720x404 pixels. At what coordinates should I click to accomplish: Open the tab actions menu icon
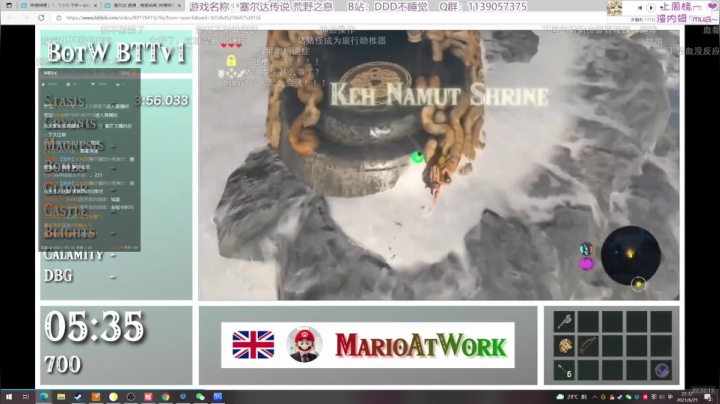coord(9,6)
